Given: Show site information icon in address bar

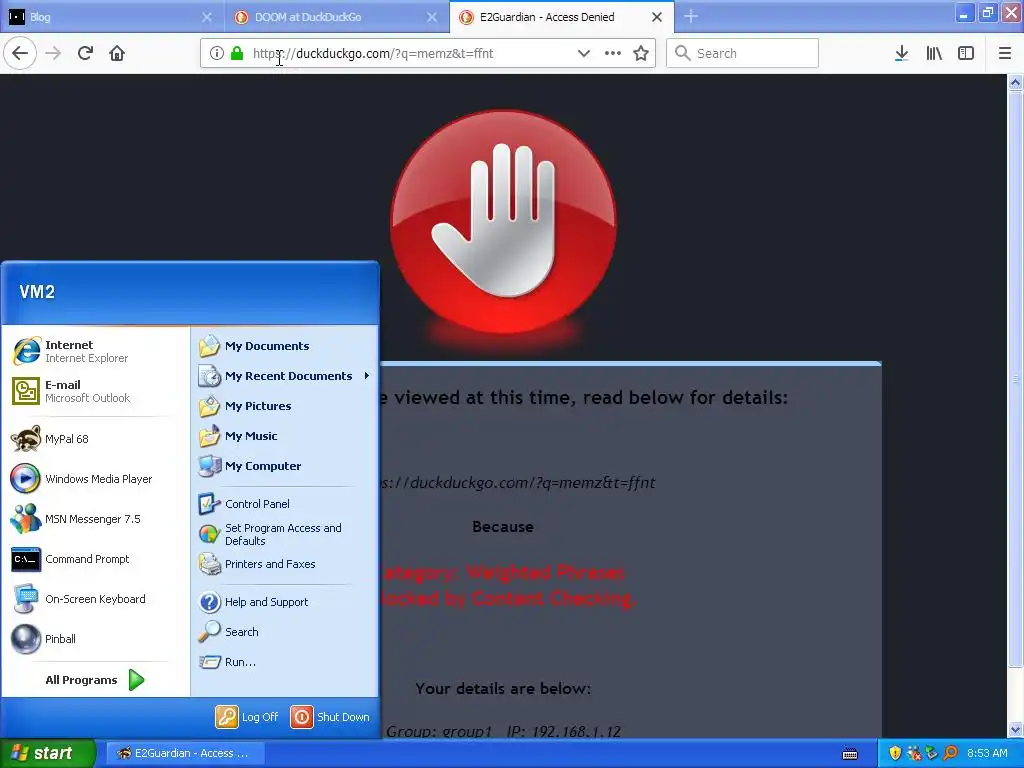Looking at the screenshot, I should click(216, 53).
